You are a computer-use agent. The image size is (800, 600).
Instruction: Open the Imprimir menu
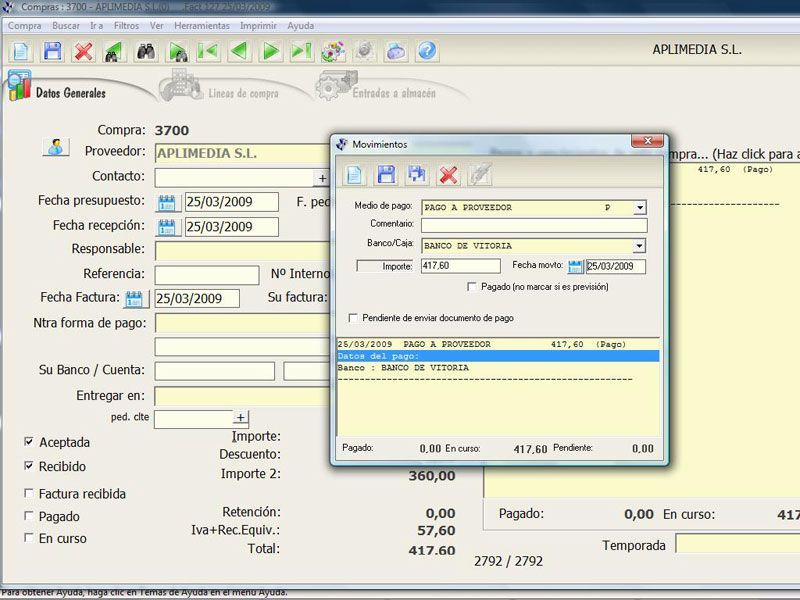tap(258, 26)
